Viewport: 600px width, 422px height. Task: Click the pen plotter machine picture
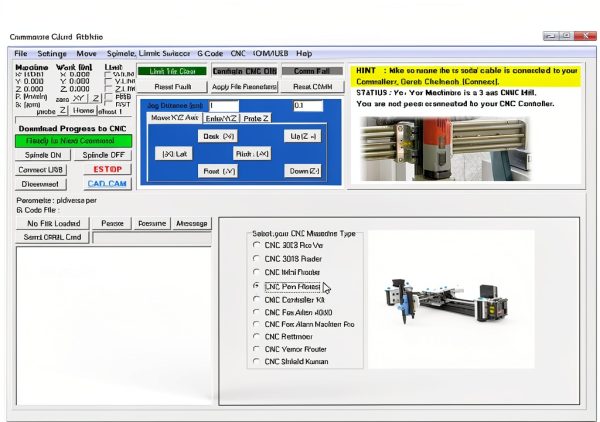click(x=451, y=299)
